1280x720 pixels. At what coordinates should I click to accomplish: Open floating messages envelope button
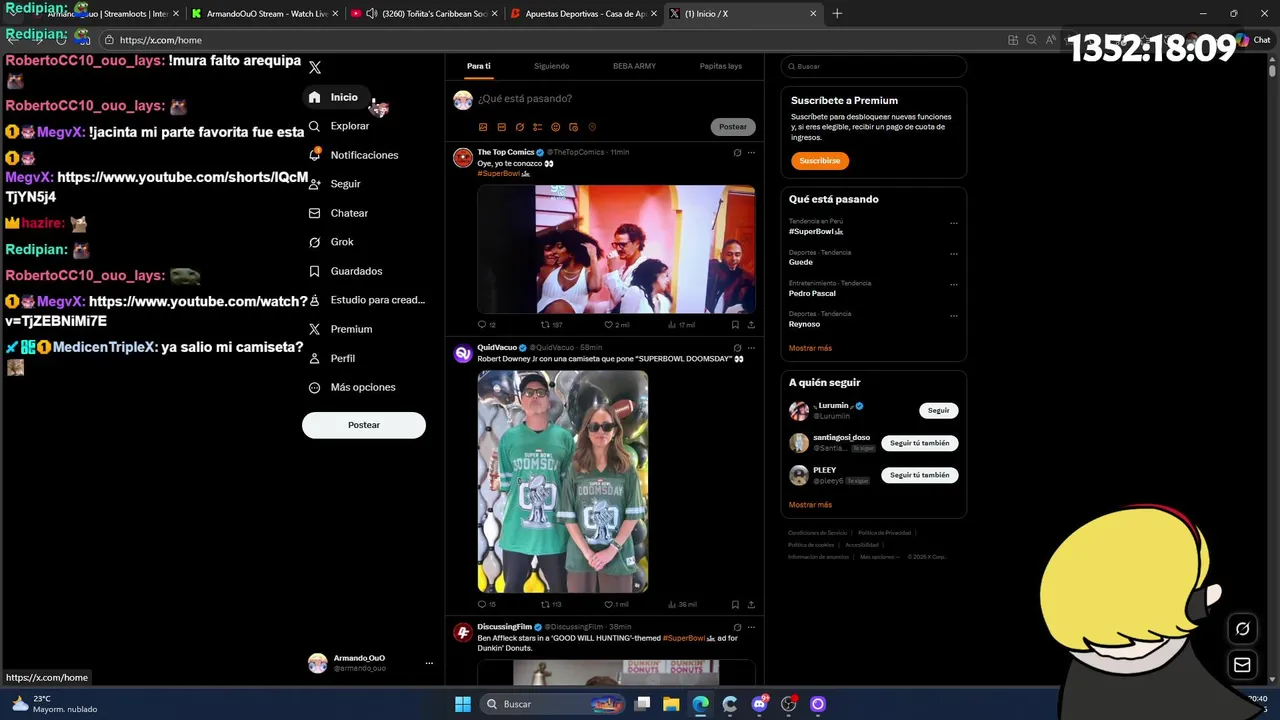pos(1242,665)
